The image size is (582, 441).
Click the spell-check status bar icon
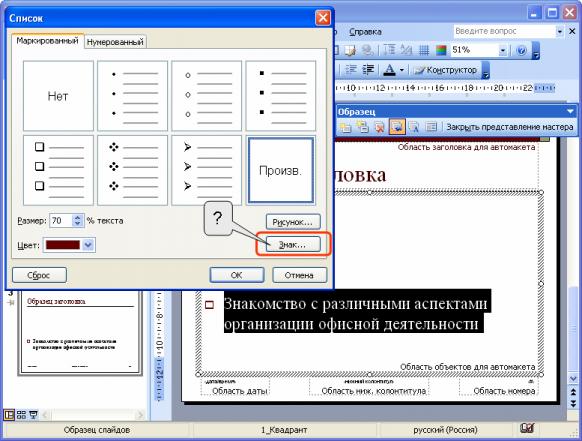527,429
